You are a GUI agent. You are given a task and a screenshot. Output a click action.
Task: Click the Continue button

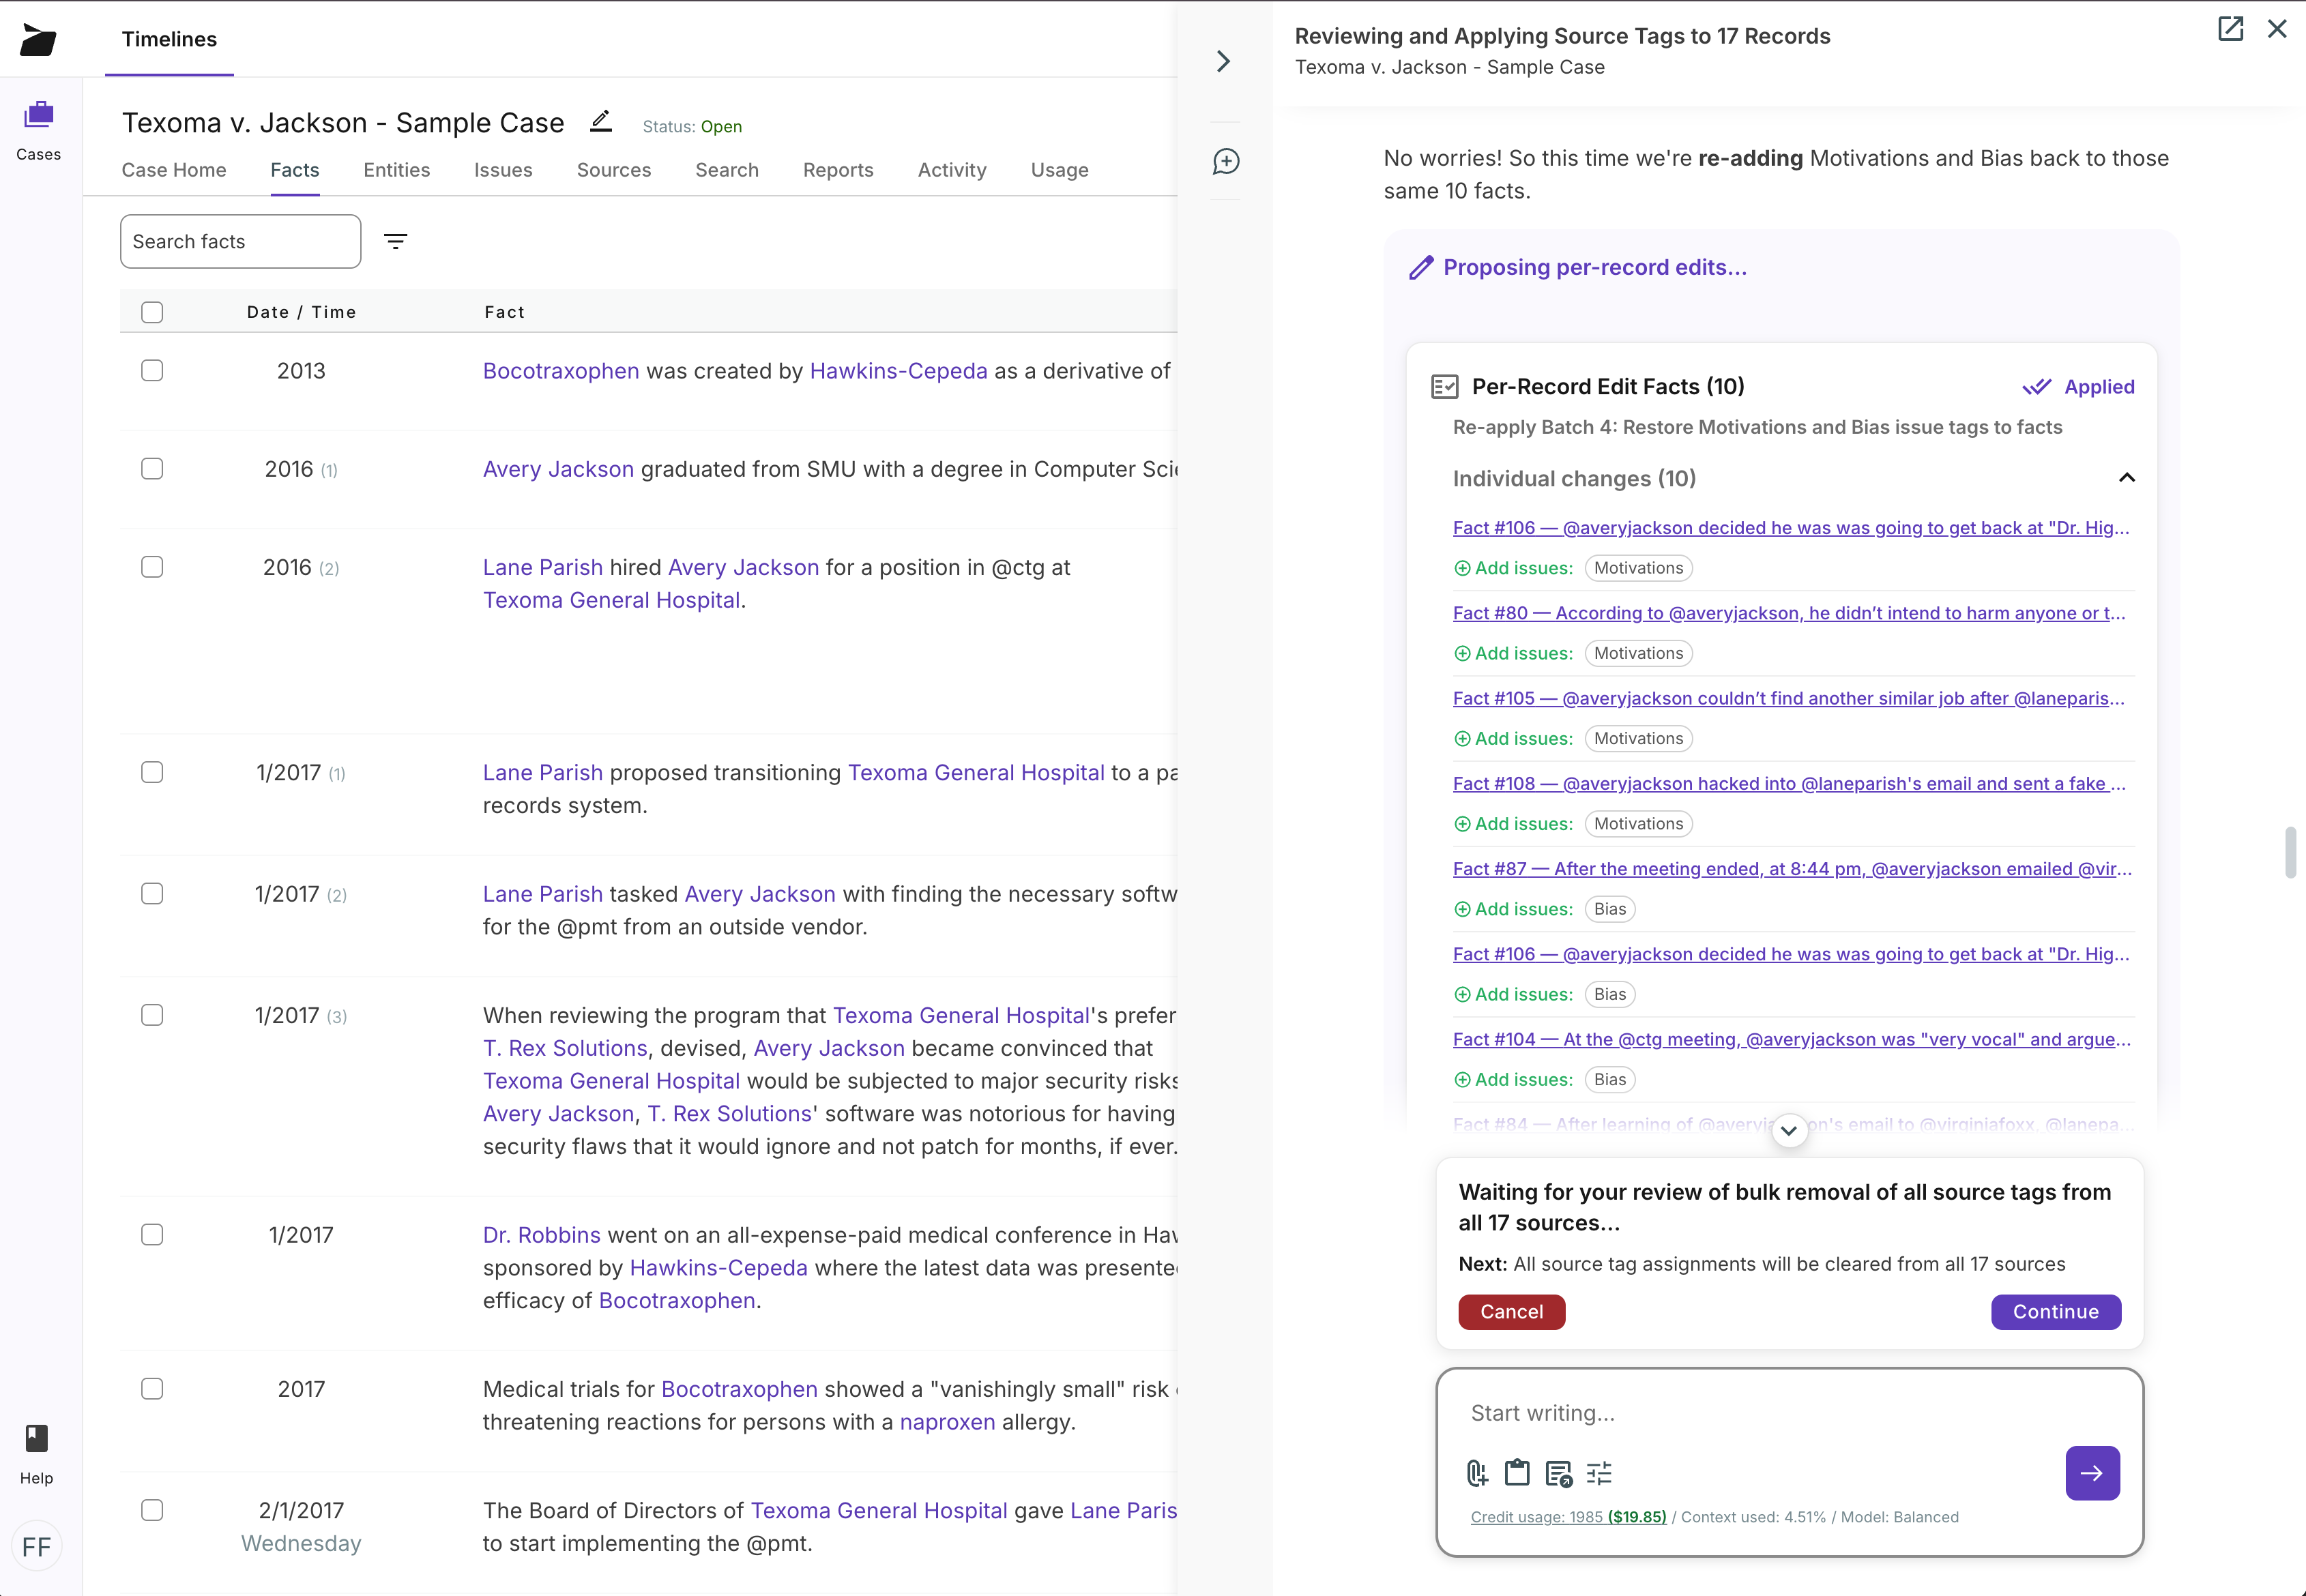click(2055, 1312)
